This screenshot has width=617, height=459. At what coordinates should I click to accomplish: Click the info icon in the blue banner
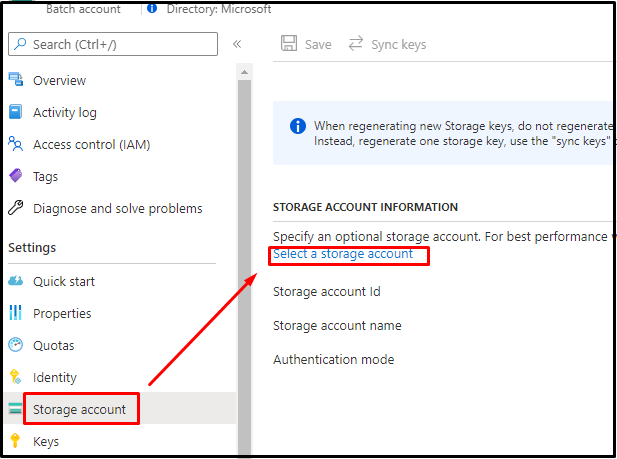297,126
